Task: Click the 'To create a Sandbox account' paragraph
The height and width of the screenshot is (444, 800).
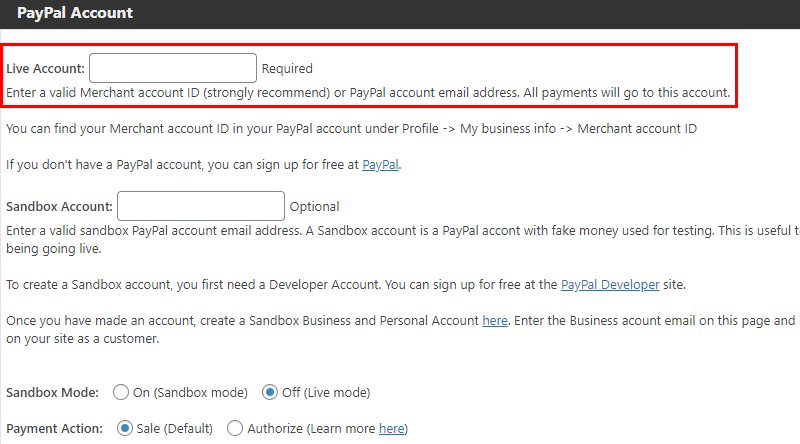Action: (x=346, y=285)
